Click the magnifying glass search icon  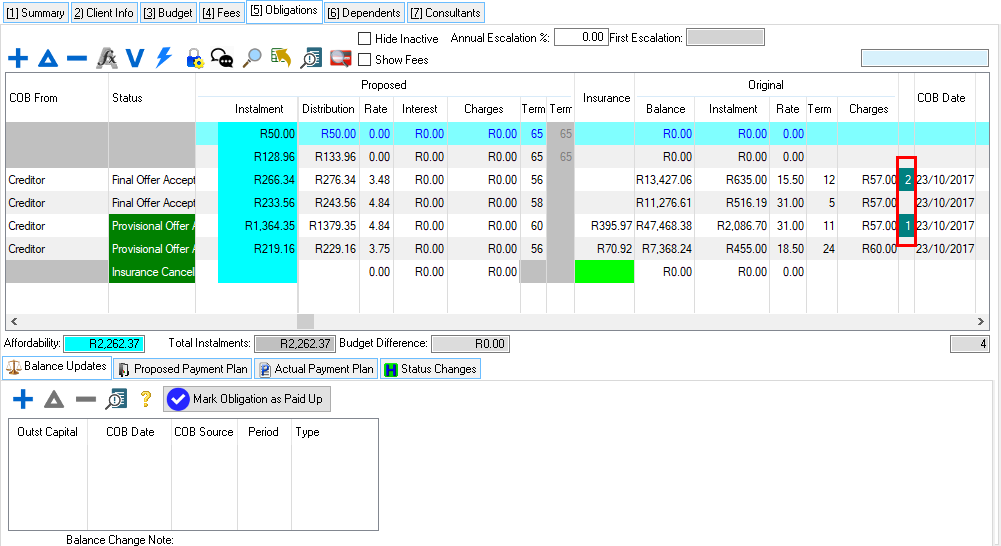[x=252, y=59]
